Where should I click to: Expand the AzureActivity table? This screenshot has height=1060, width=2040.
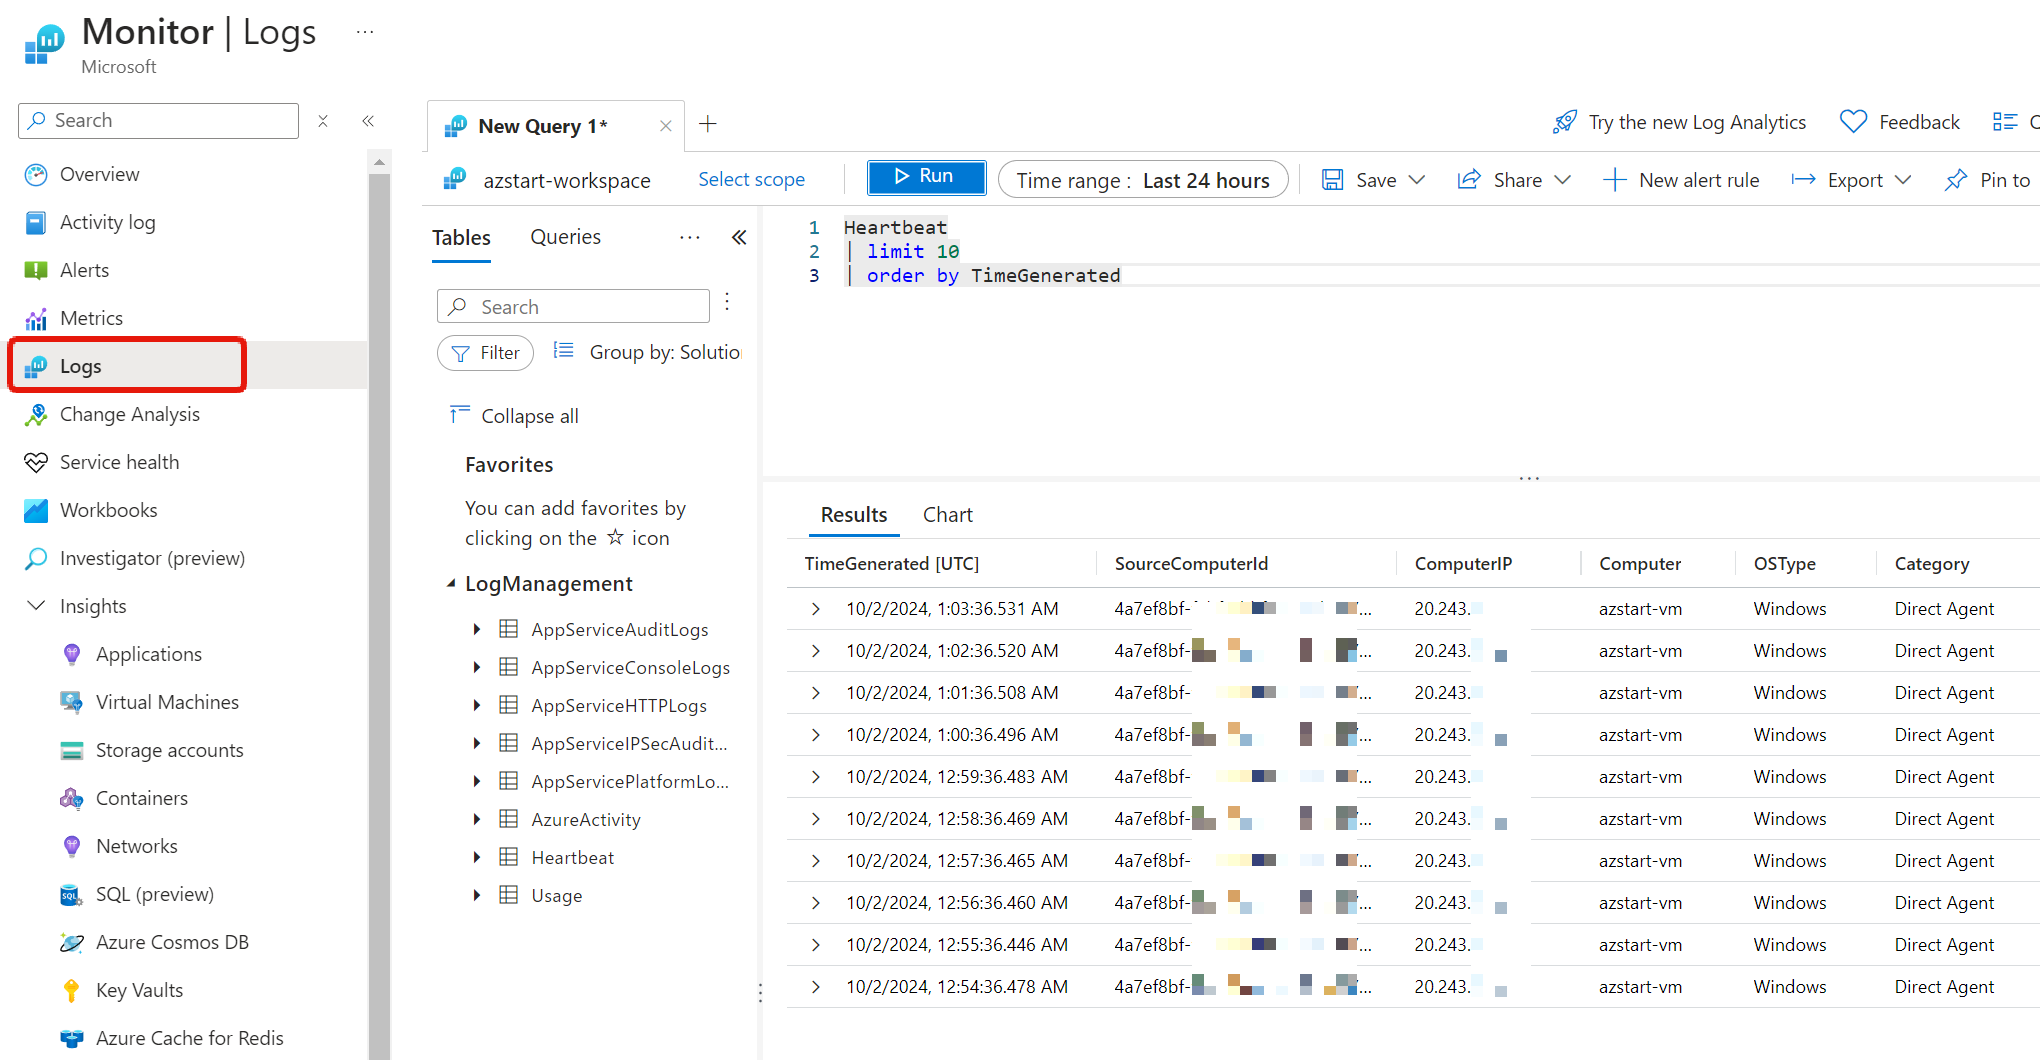[476, 819]
